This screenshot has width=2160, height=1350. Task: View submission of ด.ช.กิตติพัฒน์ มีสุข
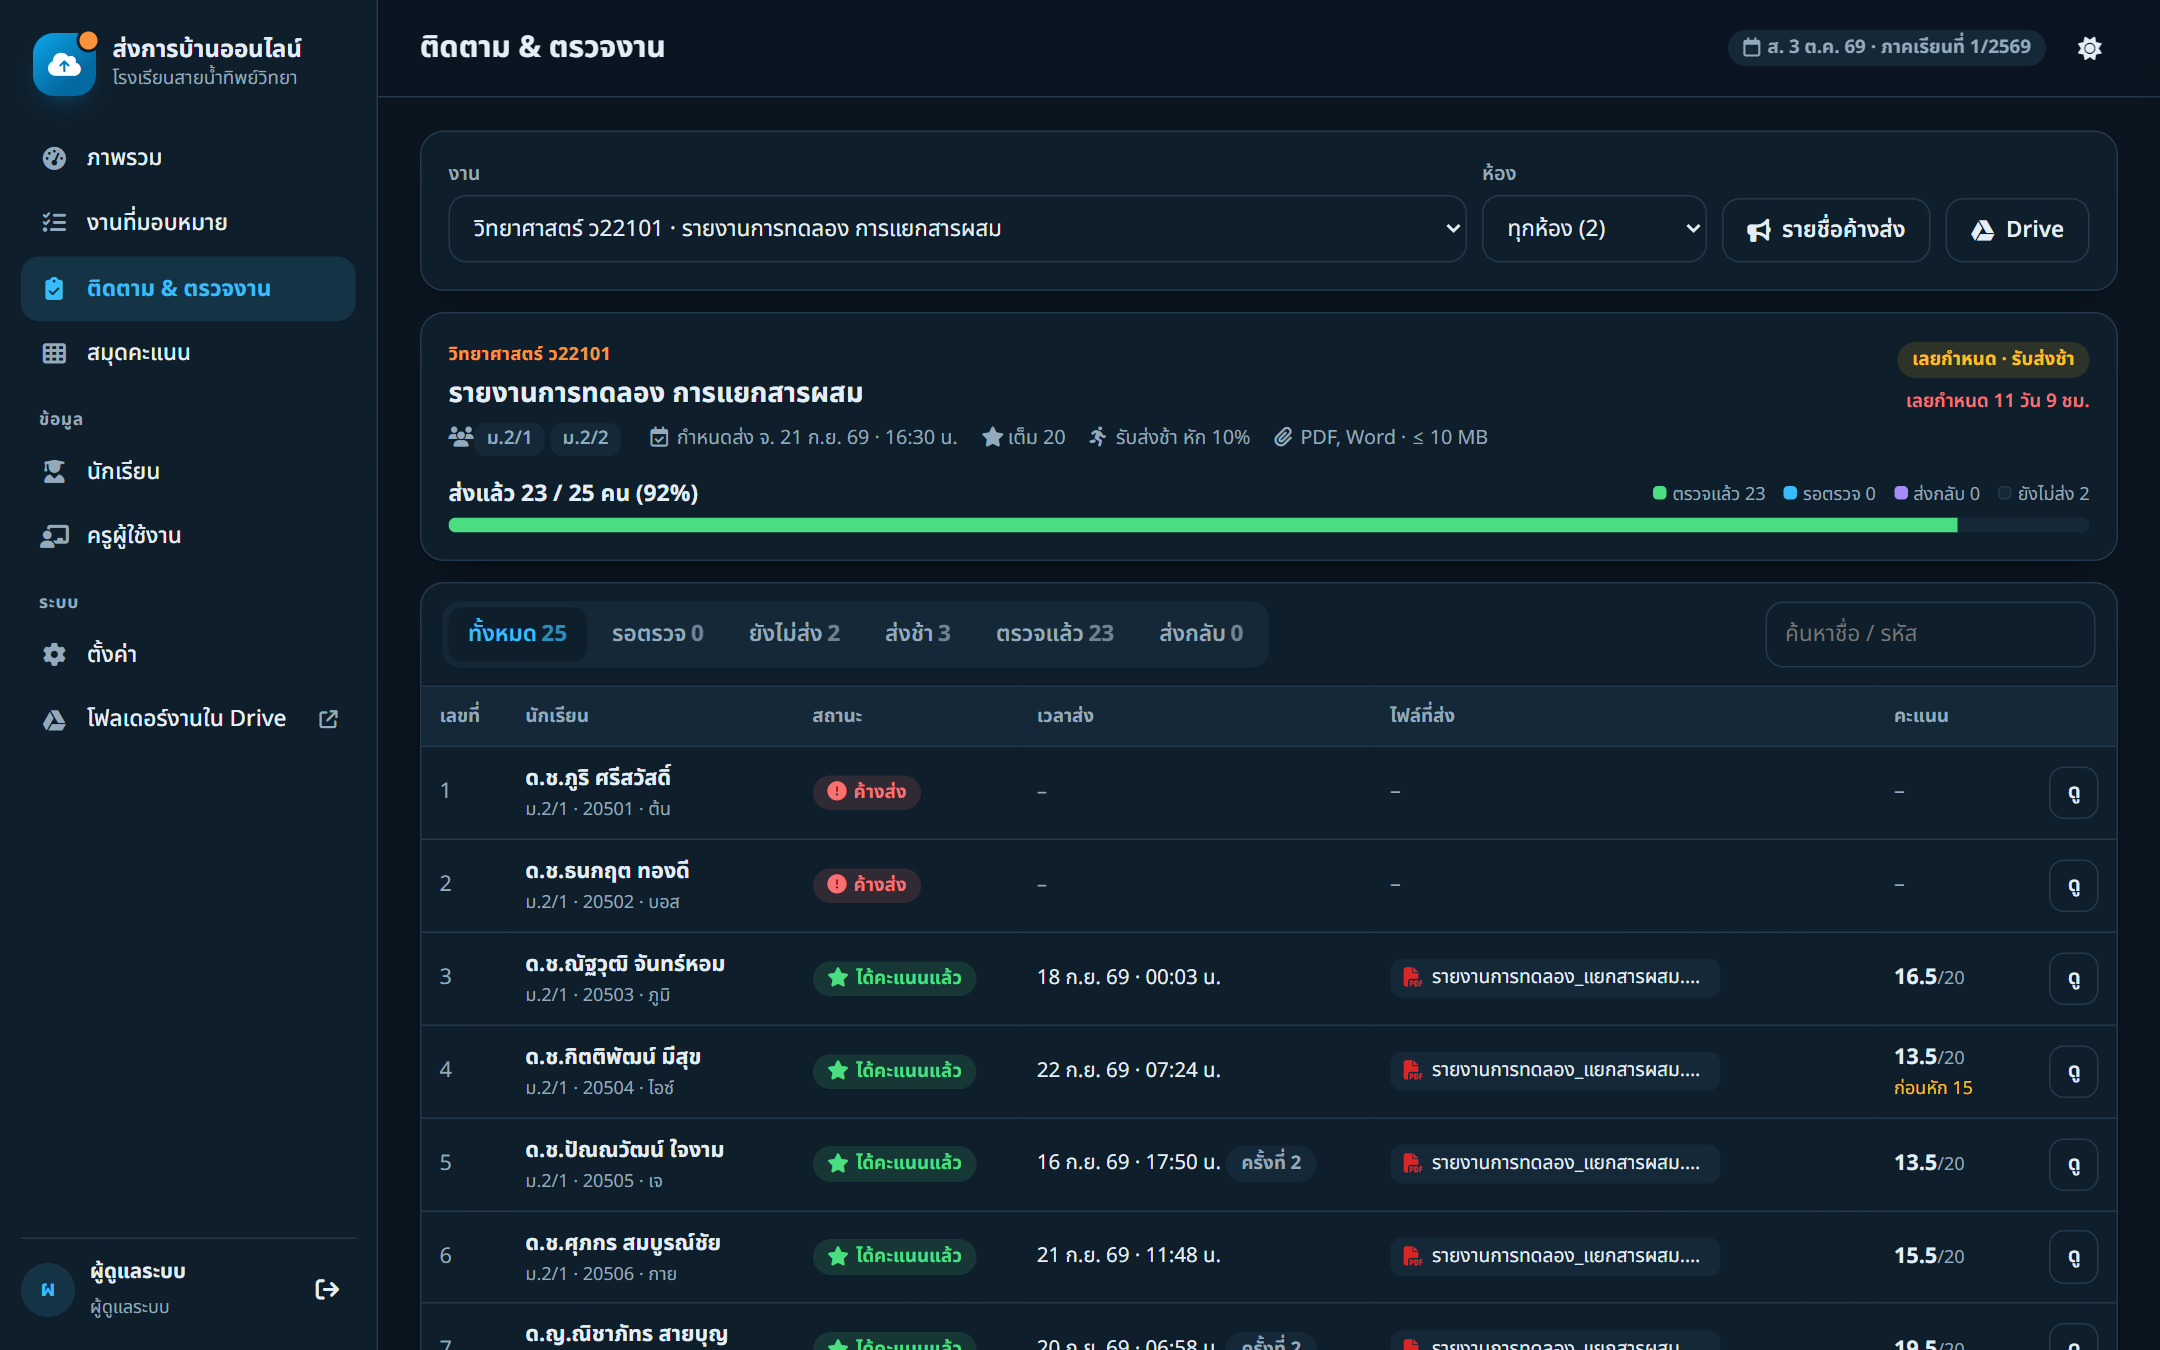tap(2073, 1072)
